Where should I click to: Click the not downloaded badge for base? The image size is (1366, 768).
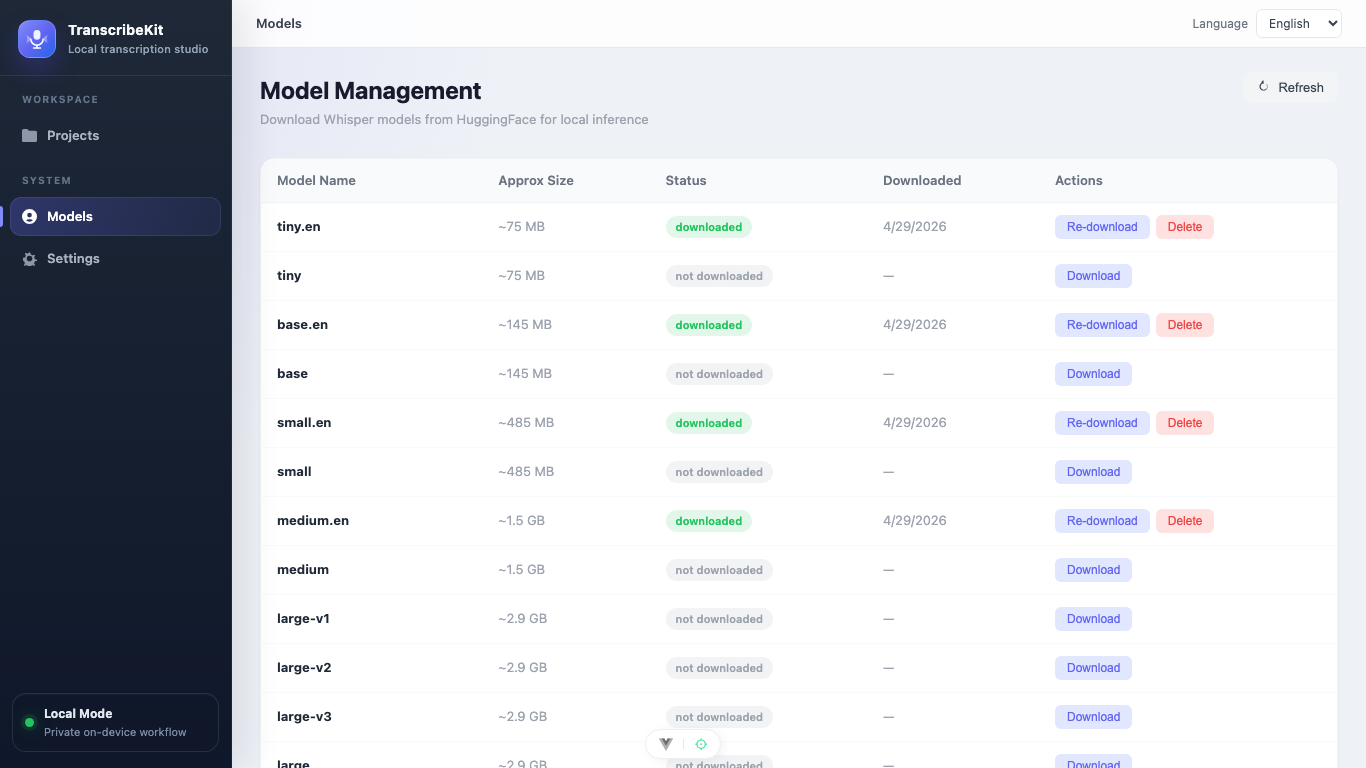pos(719,374)
